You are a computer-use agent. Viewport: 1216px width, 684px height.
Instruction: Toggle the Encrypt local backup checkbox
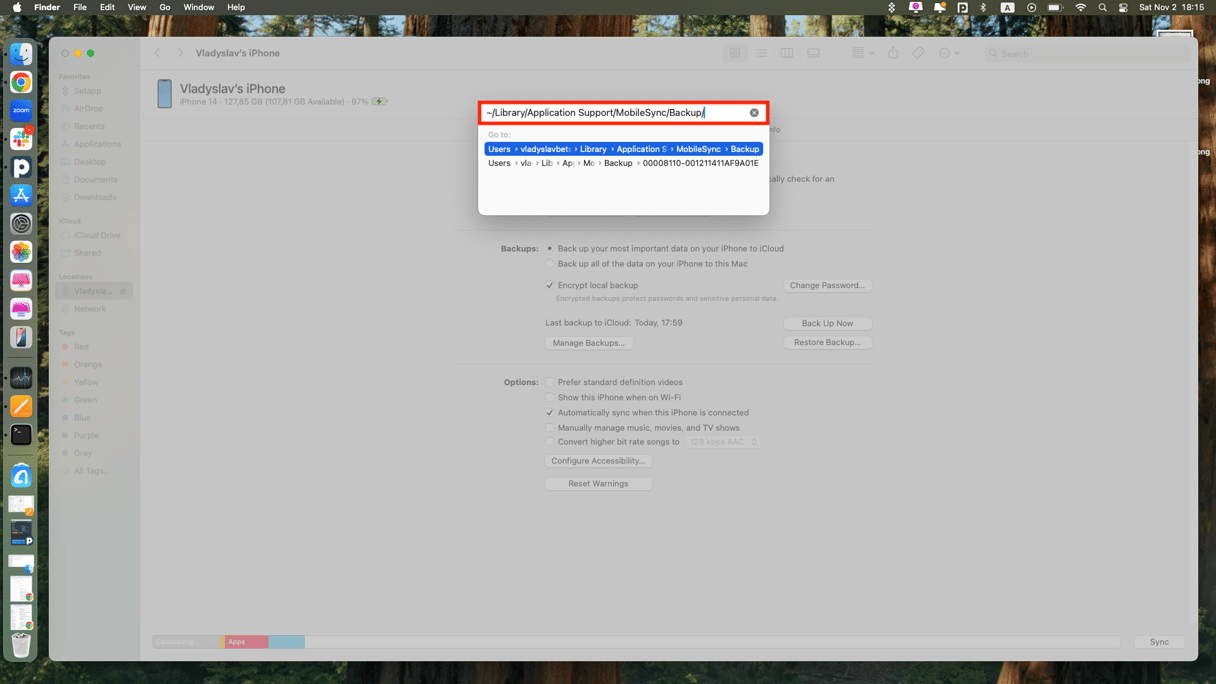coord(550,285)
